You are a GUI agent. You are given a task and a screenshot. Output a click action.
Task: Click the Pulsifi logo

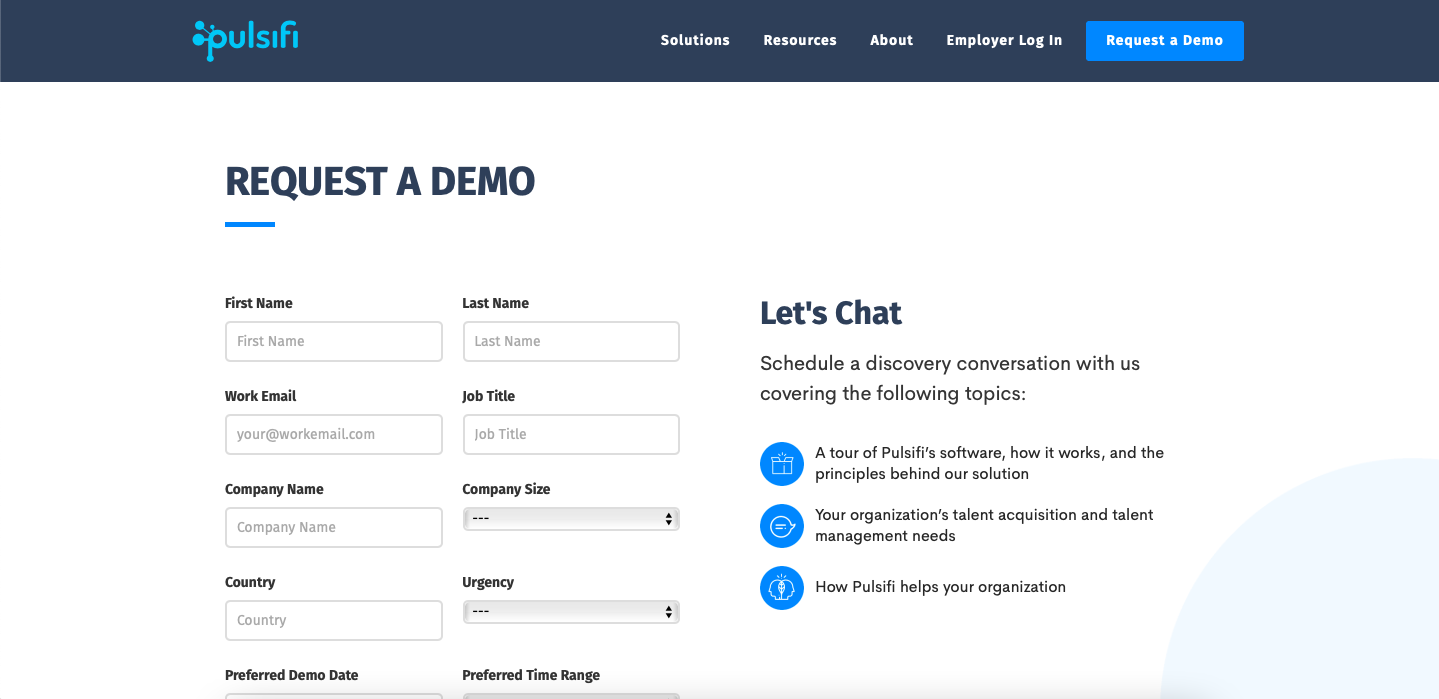tap(245, 40)
